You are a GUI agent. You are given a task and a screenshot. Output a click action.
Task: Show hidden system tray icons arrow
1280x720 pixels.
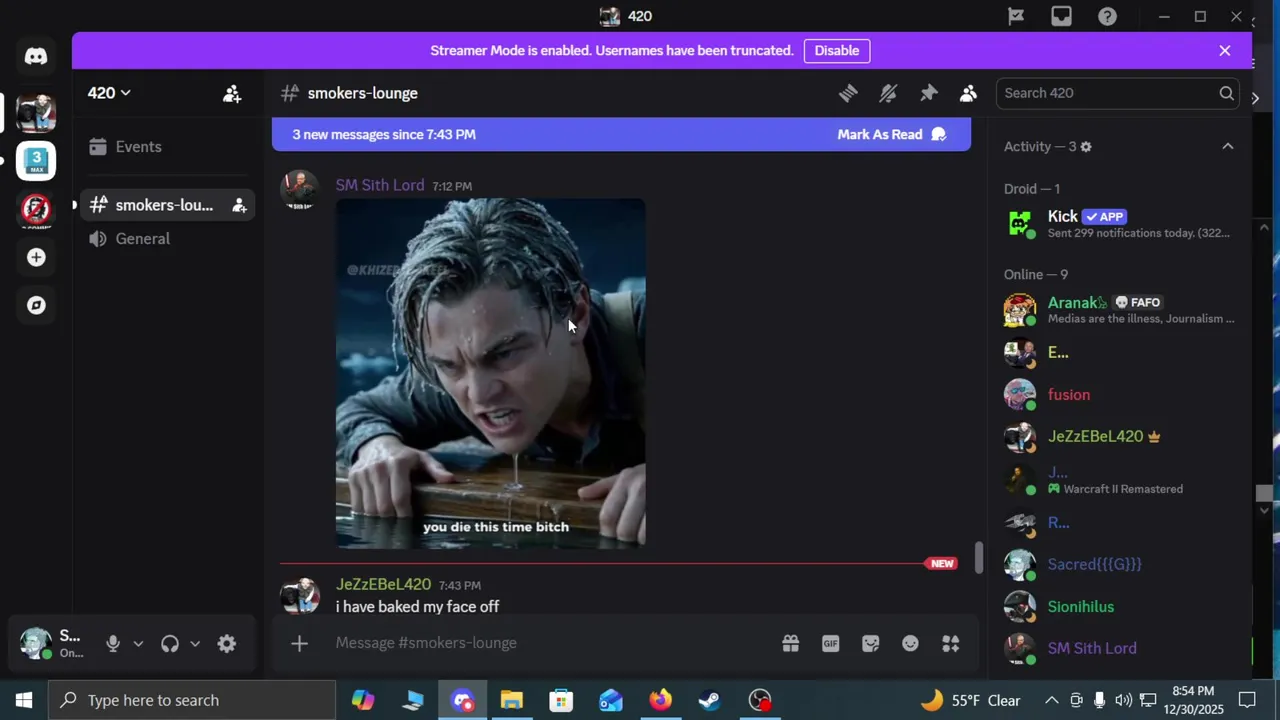[x=1052, y=700]
